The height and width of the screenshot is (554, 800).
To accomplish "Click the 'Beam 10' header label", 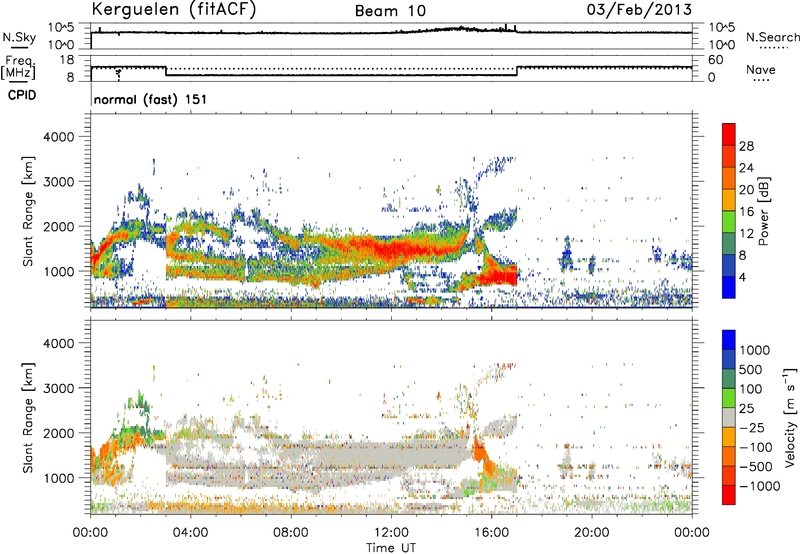I will 390,11.
